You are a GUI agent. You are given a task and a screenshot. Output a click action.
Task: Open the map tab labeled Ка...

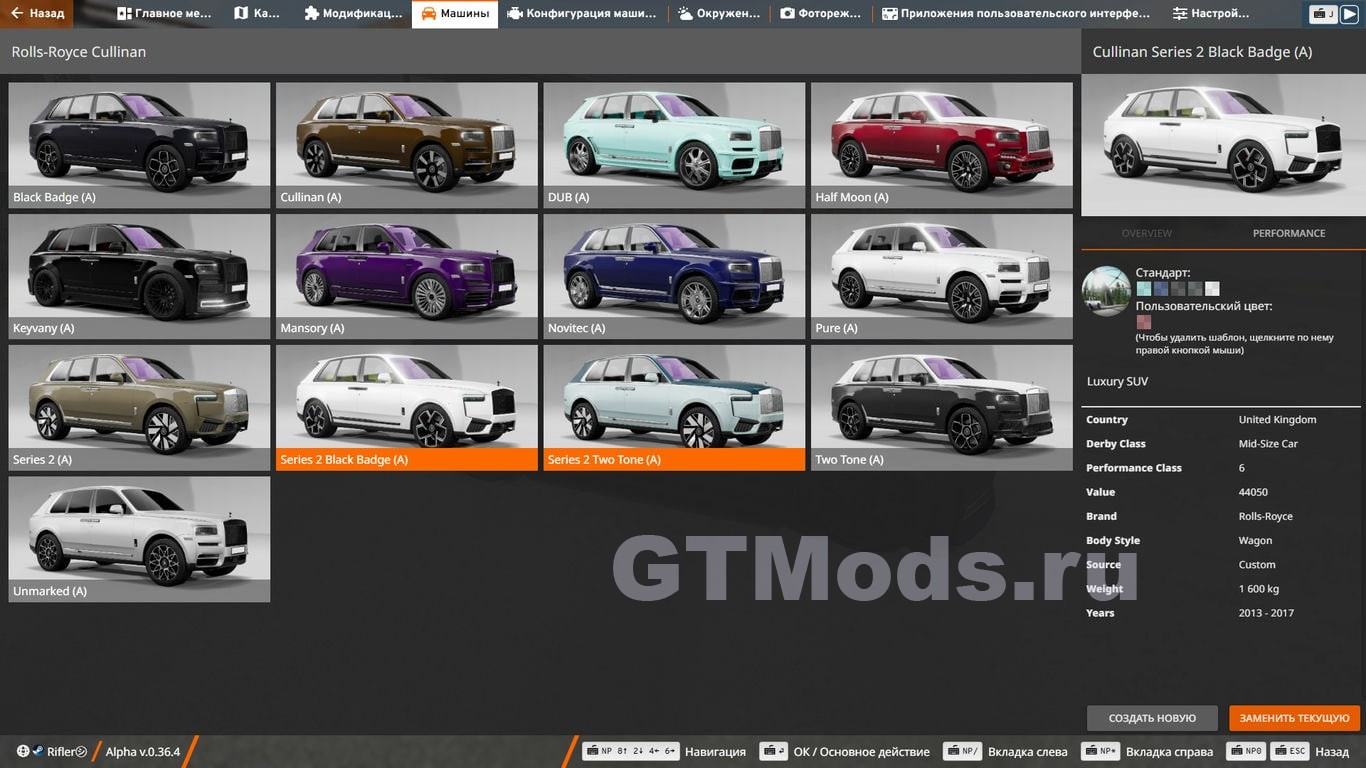coord(257,14)
